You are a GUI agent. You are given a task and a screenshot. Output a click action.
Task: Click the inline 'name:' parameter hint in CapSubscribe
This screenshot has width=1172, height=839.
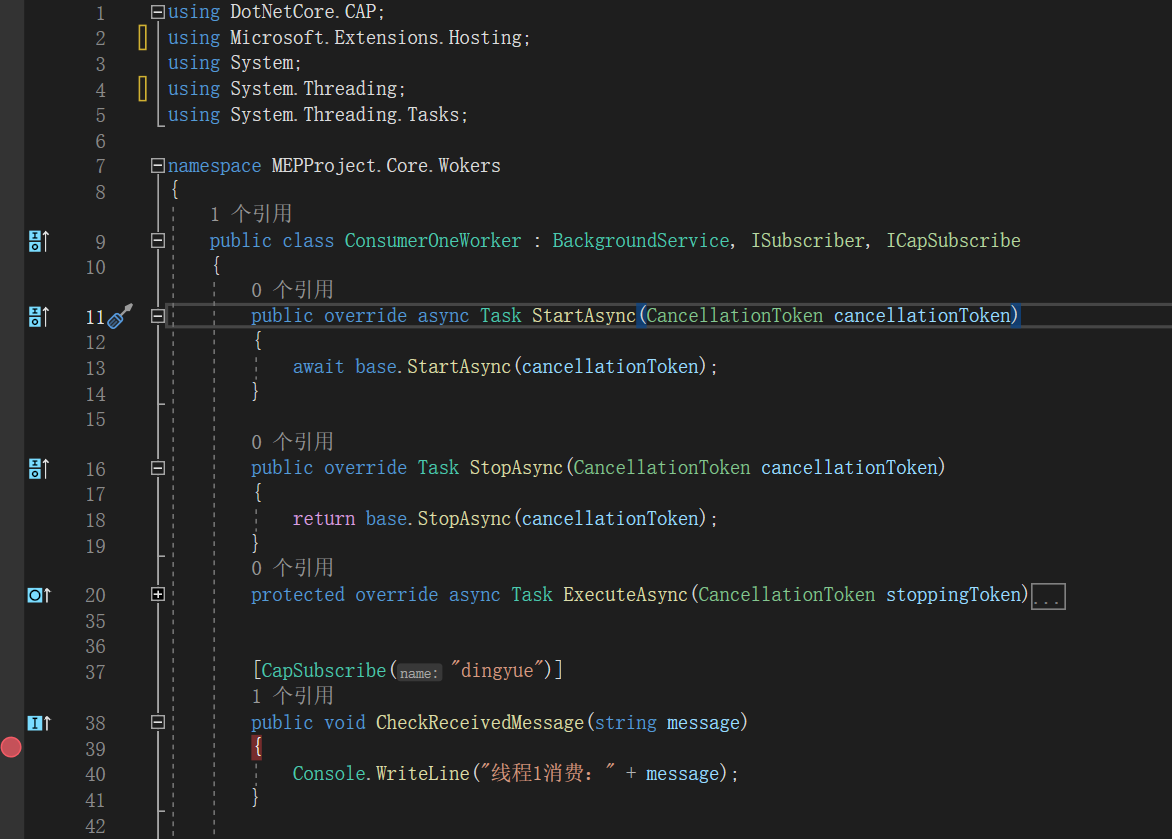point(418,671)
